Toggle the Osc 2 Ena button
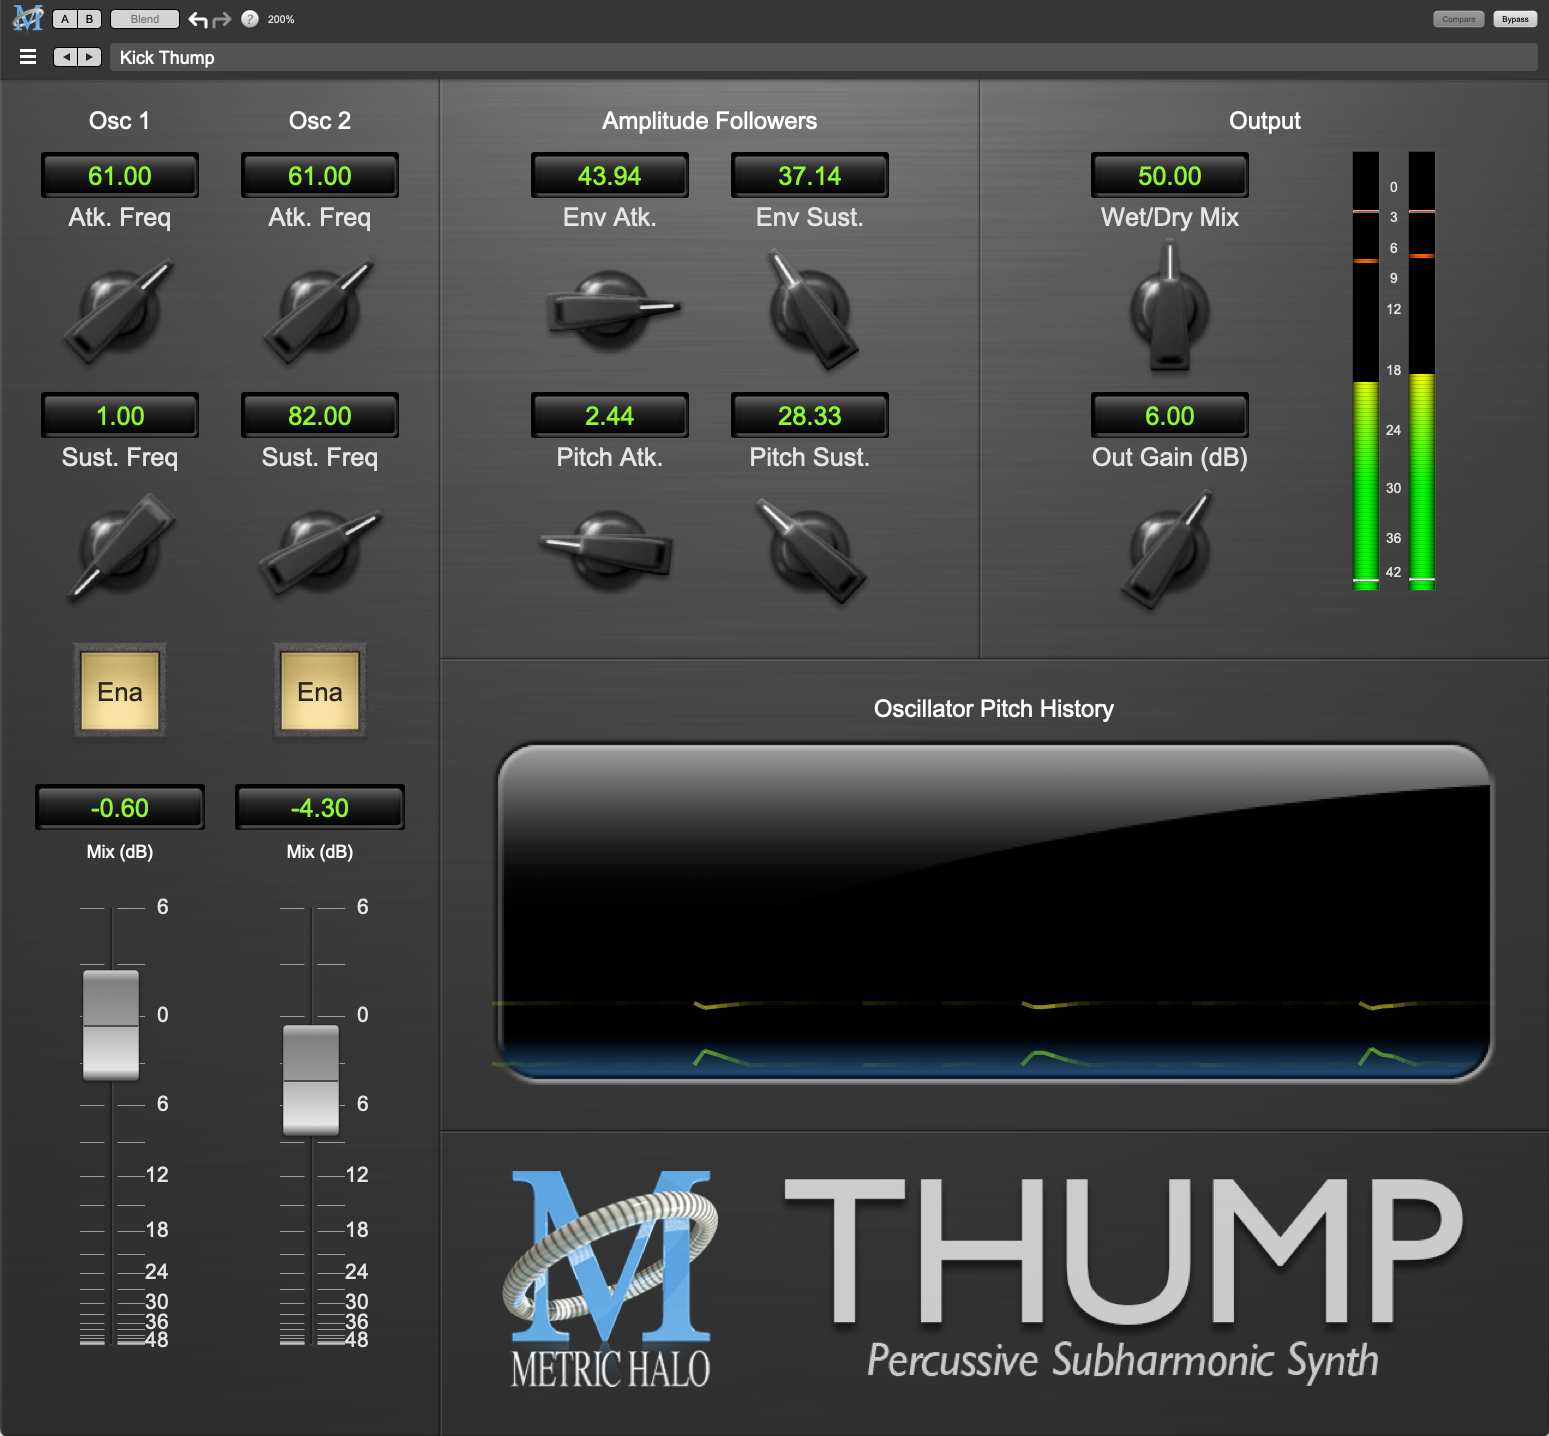 320,692
